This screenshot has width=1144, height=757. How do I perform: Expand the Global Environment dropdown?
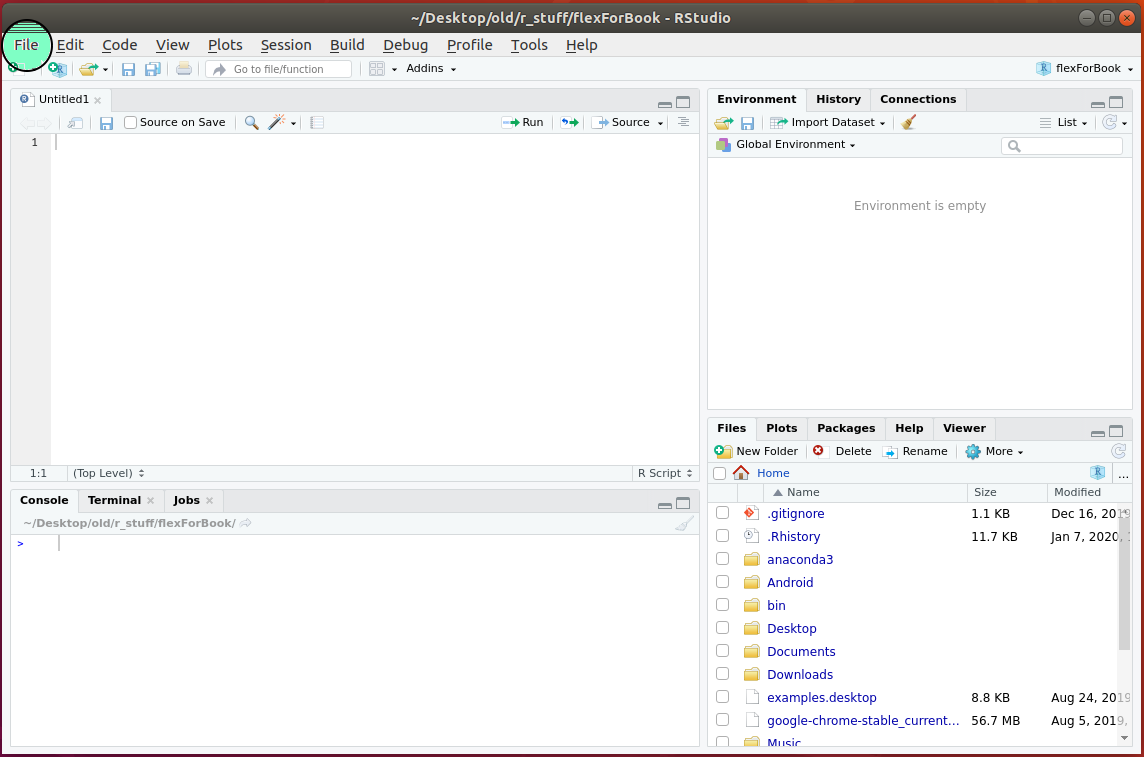(795, 145)
